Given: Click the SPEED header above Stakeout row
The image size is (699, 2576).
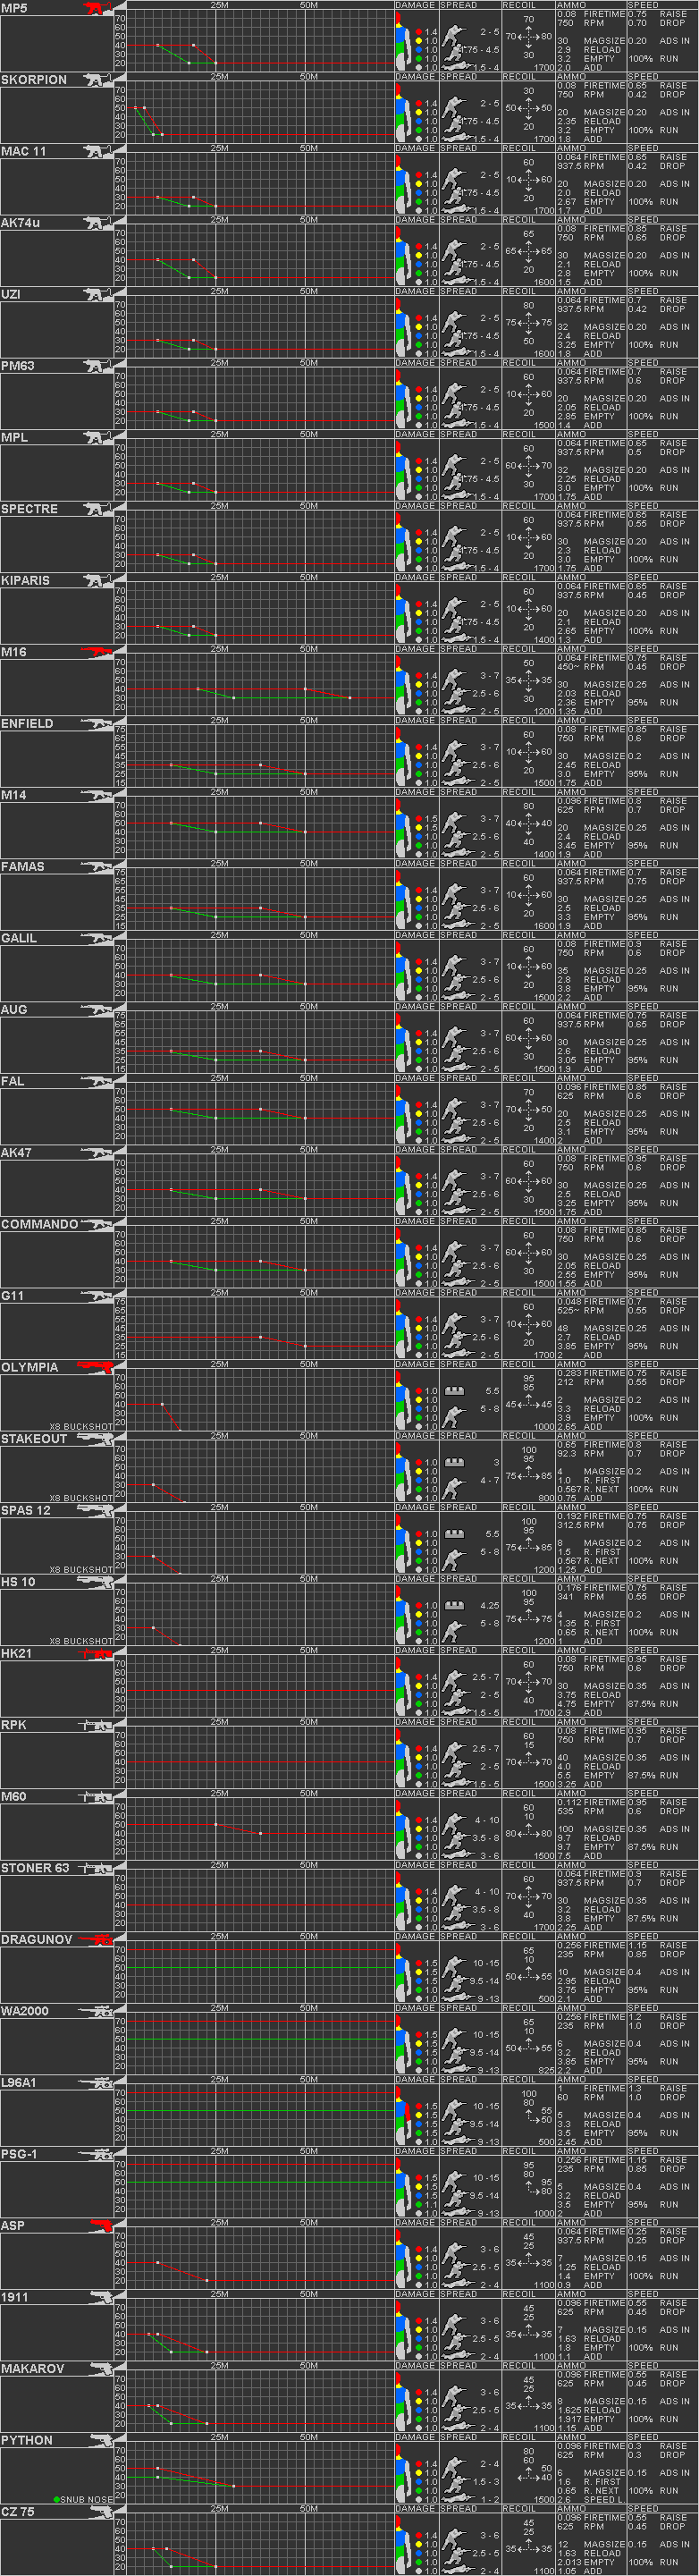Looking at the screenshot, I should click(x=643, y=1435).
